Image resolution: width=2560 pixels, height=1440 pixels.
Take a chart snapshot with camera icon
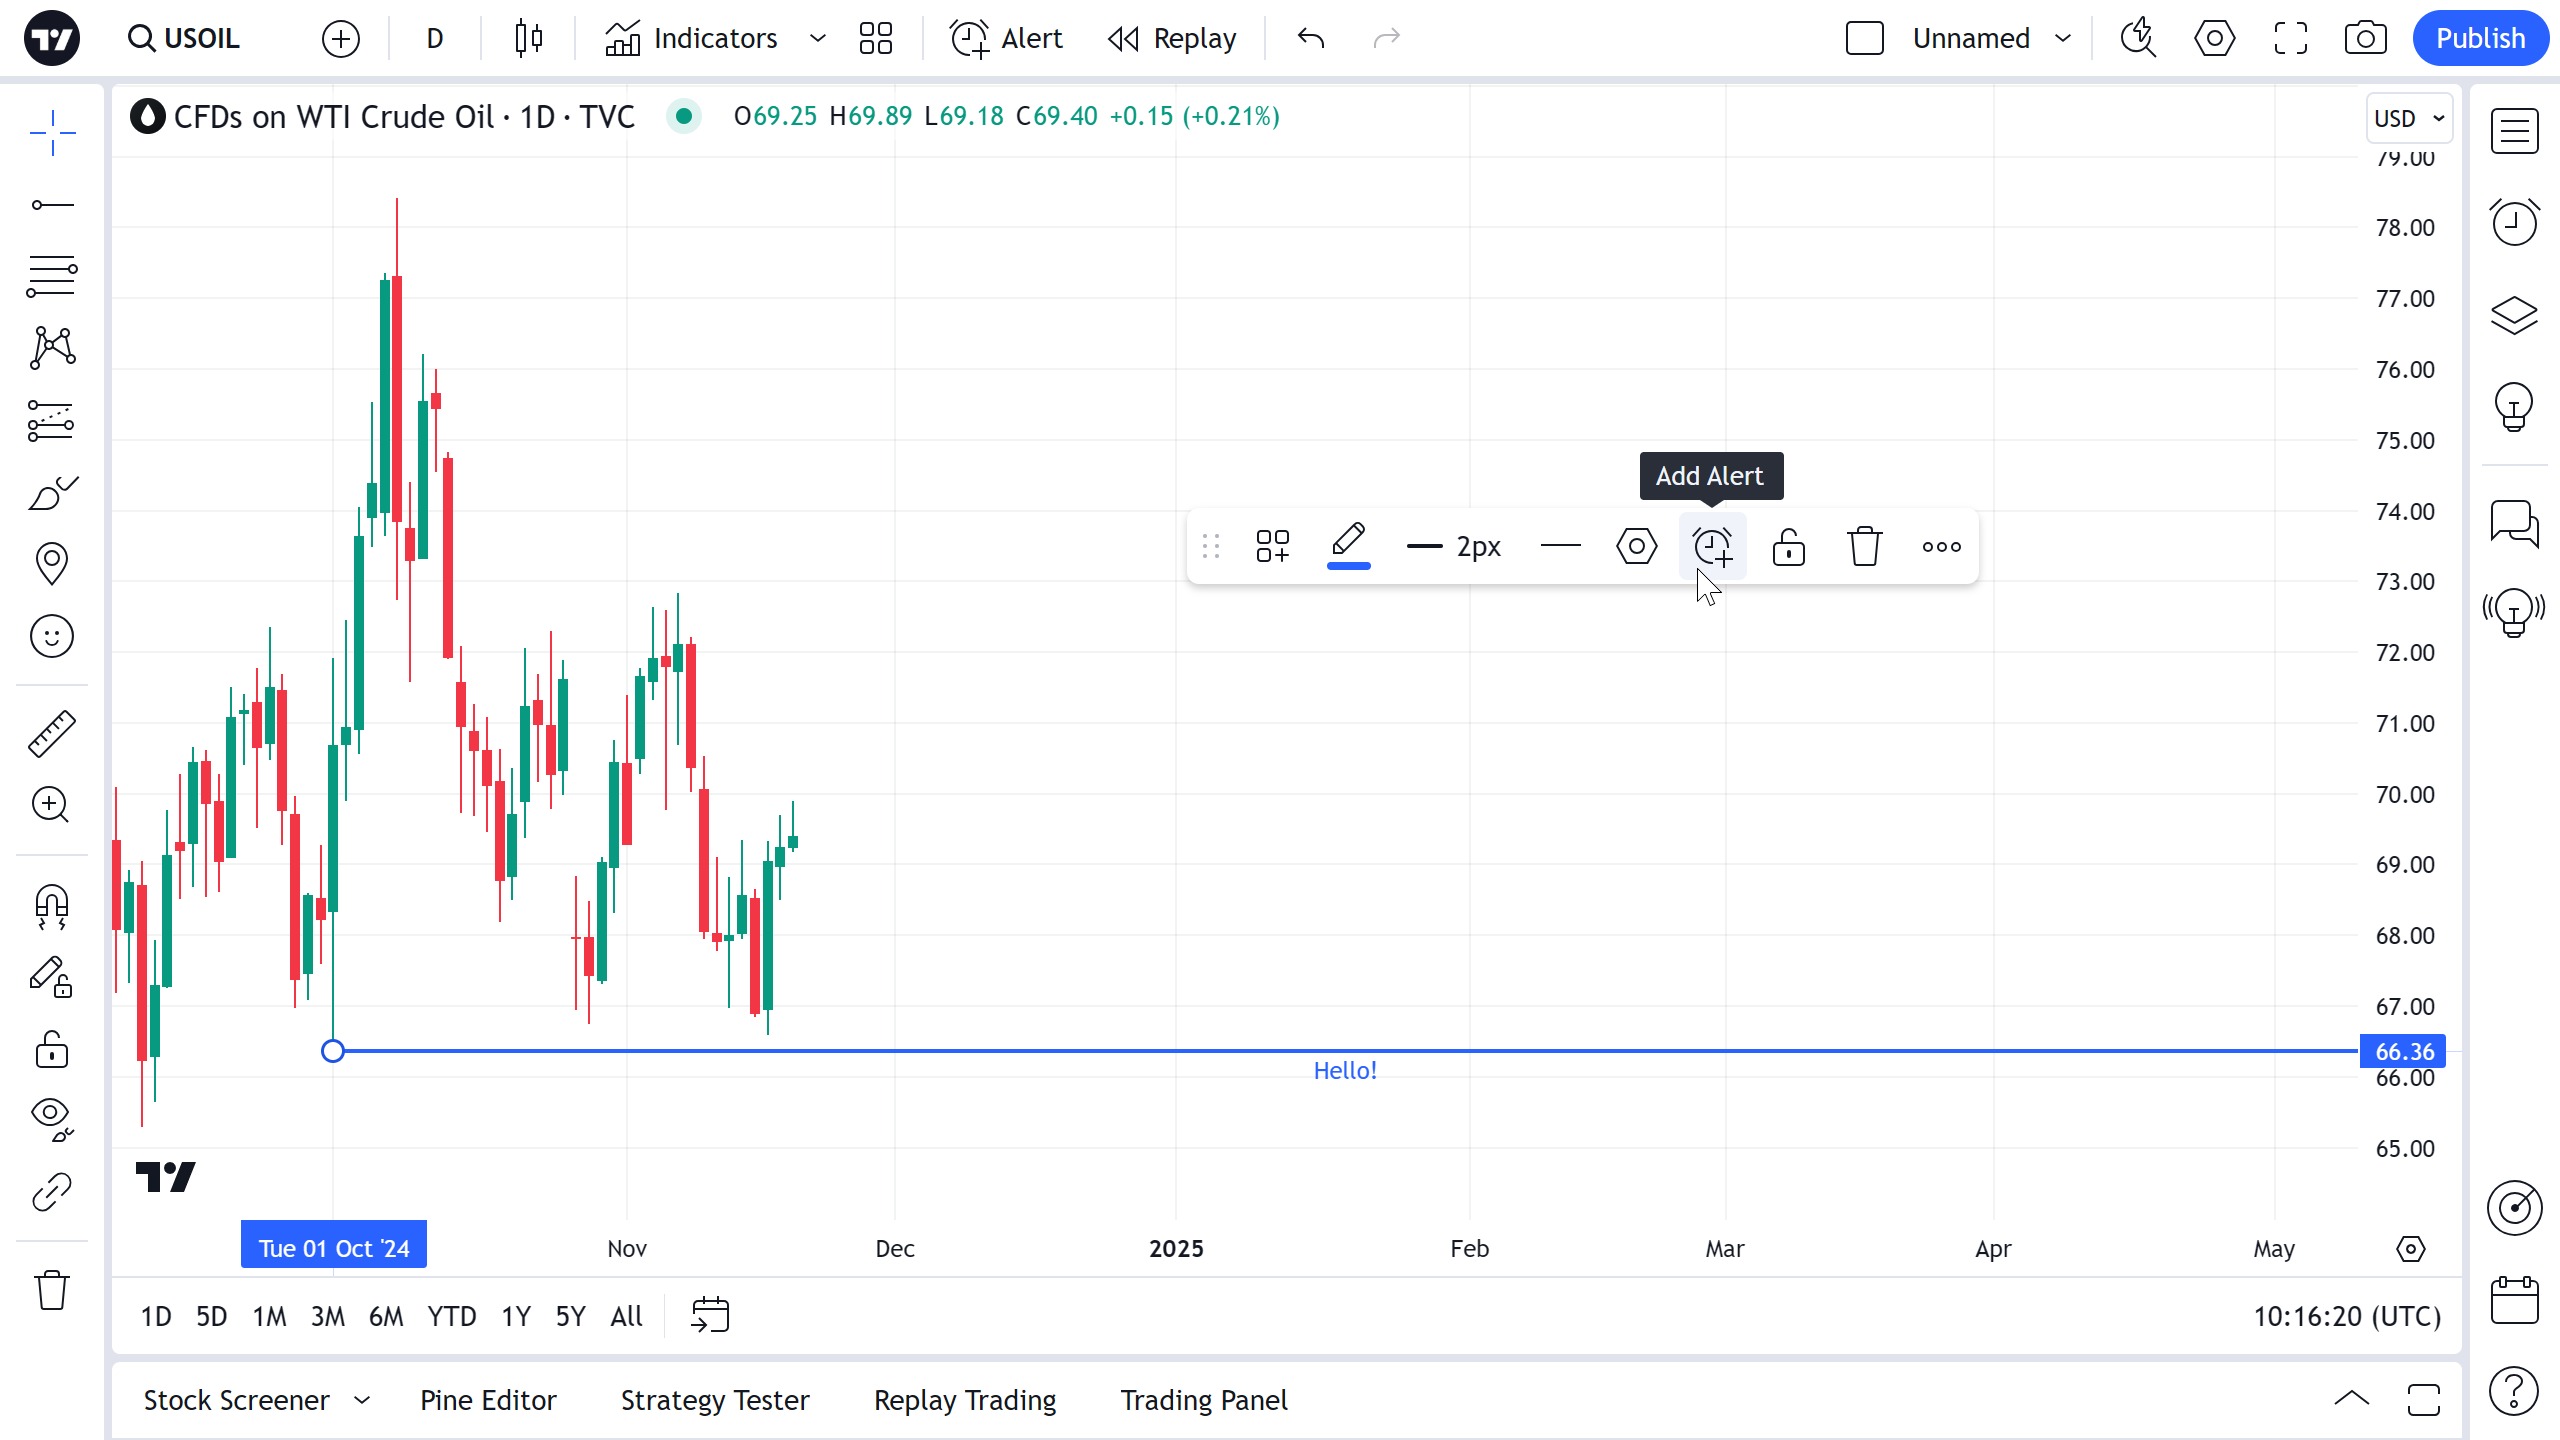[x=2365, y=38]
